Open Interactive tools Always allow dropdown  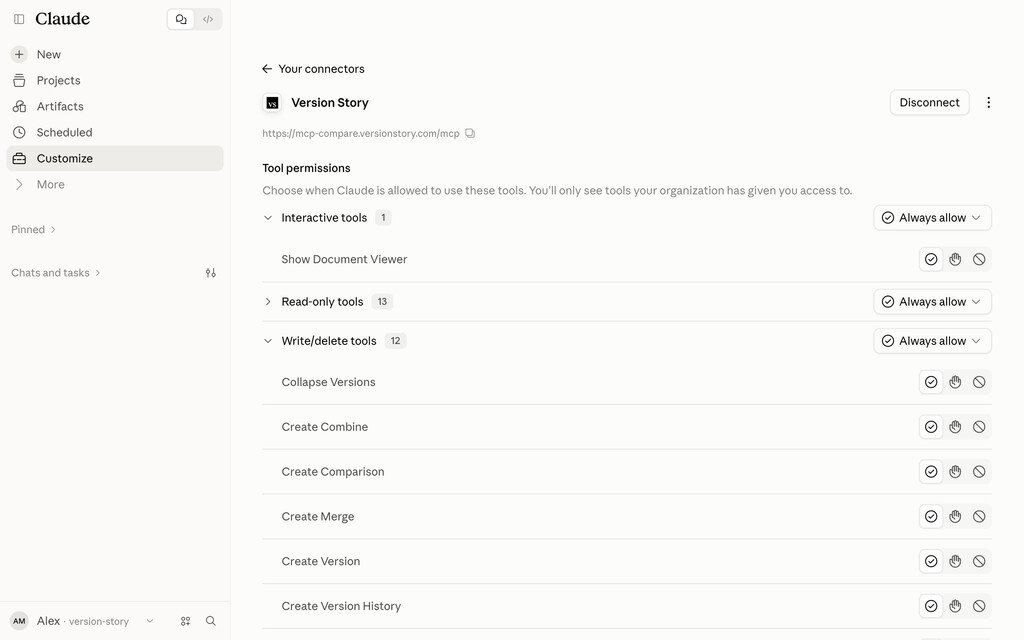tap(932, 218)
